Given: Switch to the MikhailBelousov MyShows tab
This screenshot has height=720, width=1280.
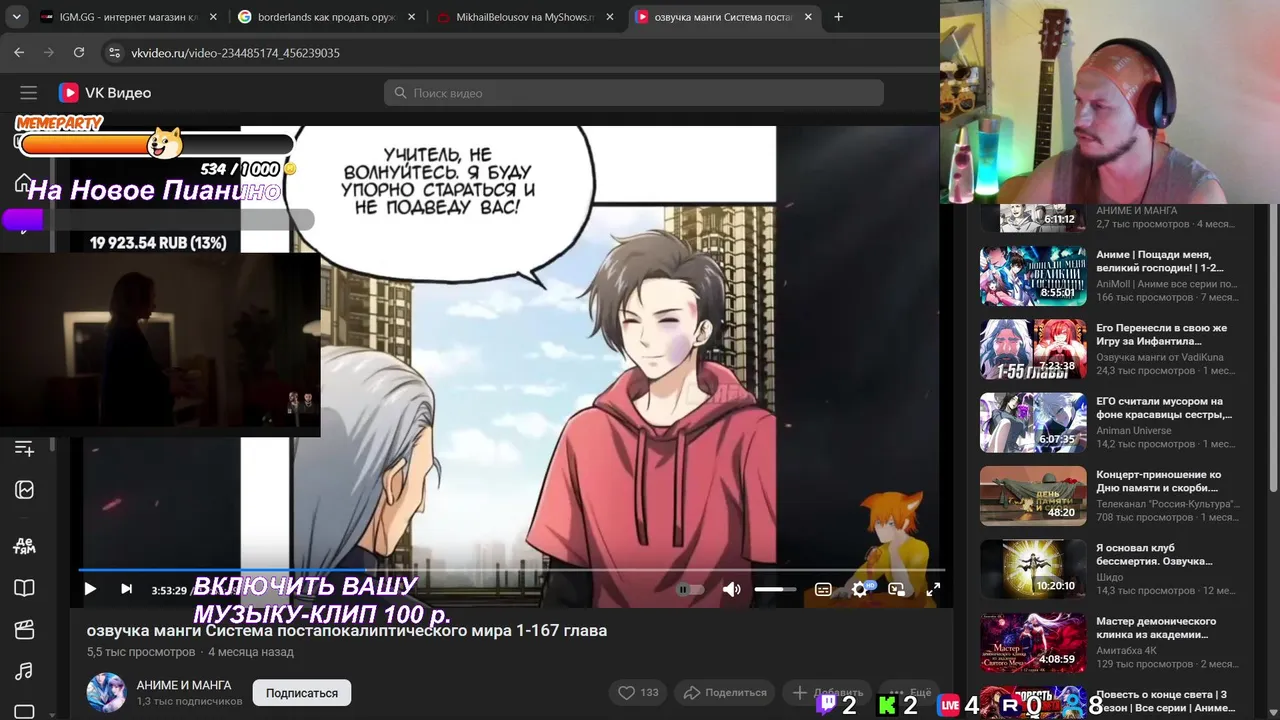Looking at the screenshot, I should 525,17.
